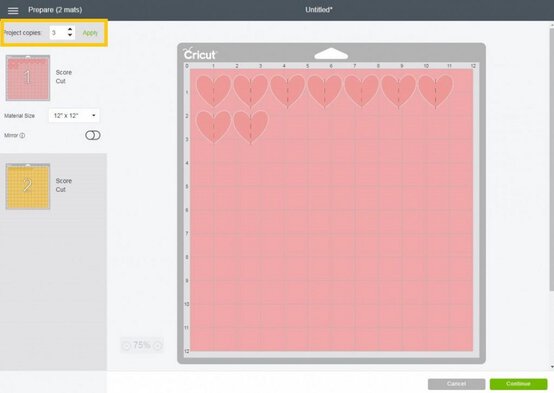Open the Material Size dropdown
Viewport: 554px width, 393px height.
click(x=74, y=116)
